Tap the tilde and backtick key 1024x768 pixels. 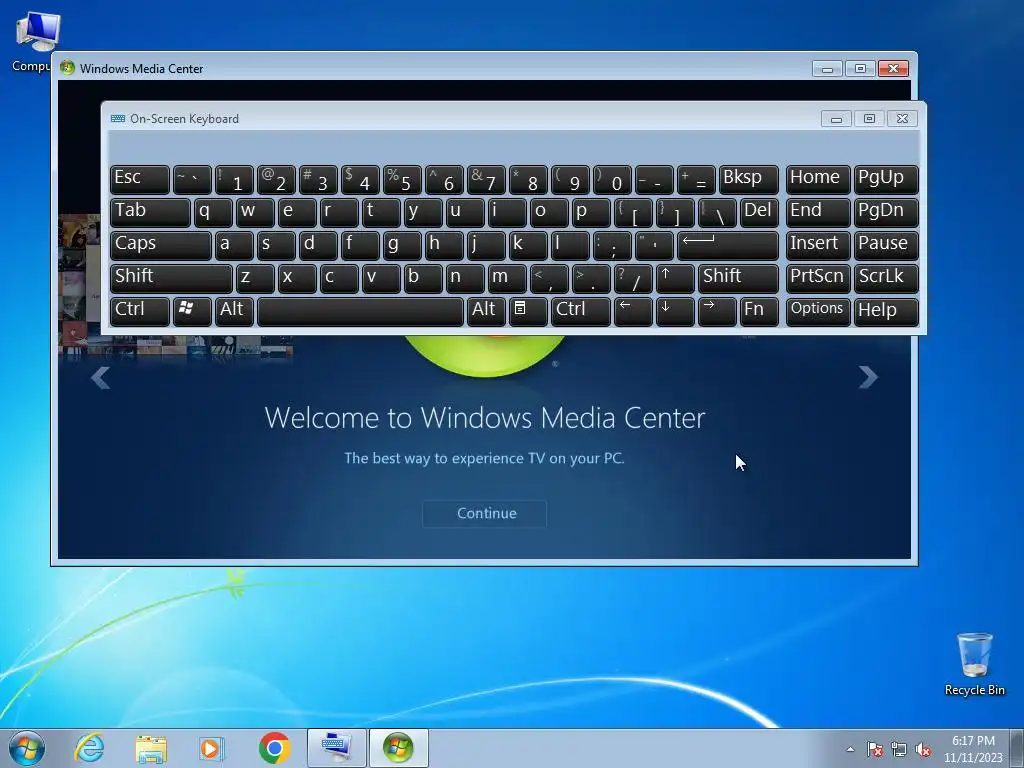pyautogui.click(x=192, y=180)
